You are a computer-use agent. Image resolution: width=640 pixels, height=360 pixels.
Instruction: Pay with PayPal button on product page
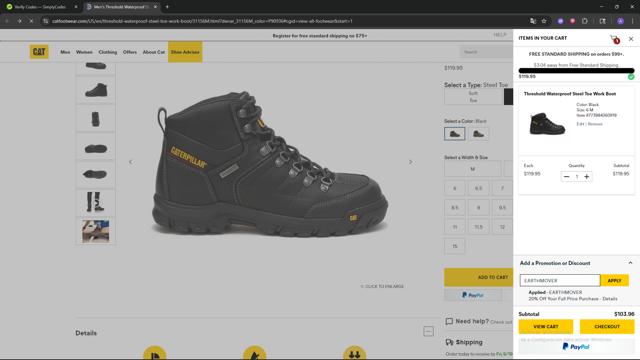pyautogui.click(x=473, y=295)
